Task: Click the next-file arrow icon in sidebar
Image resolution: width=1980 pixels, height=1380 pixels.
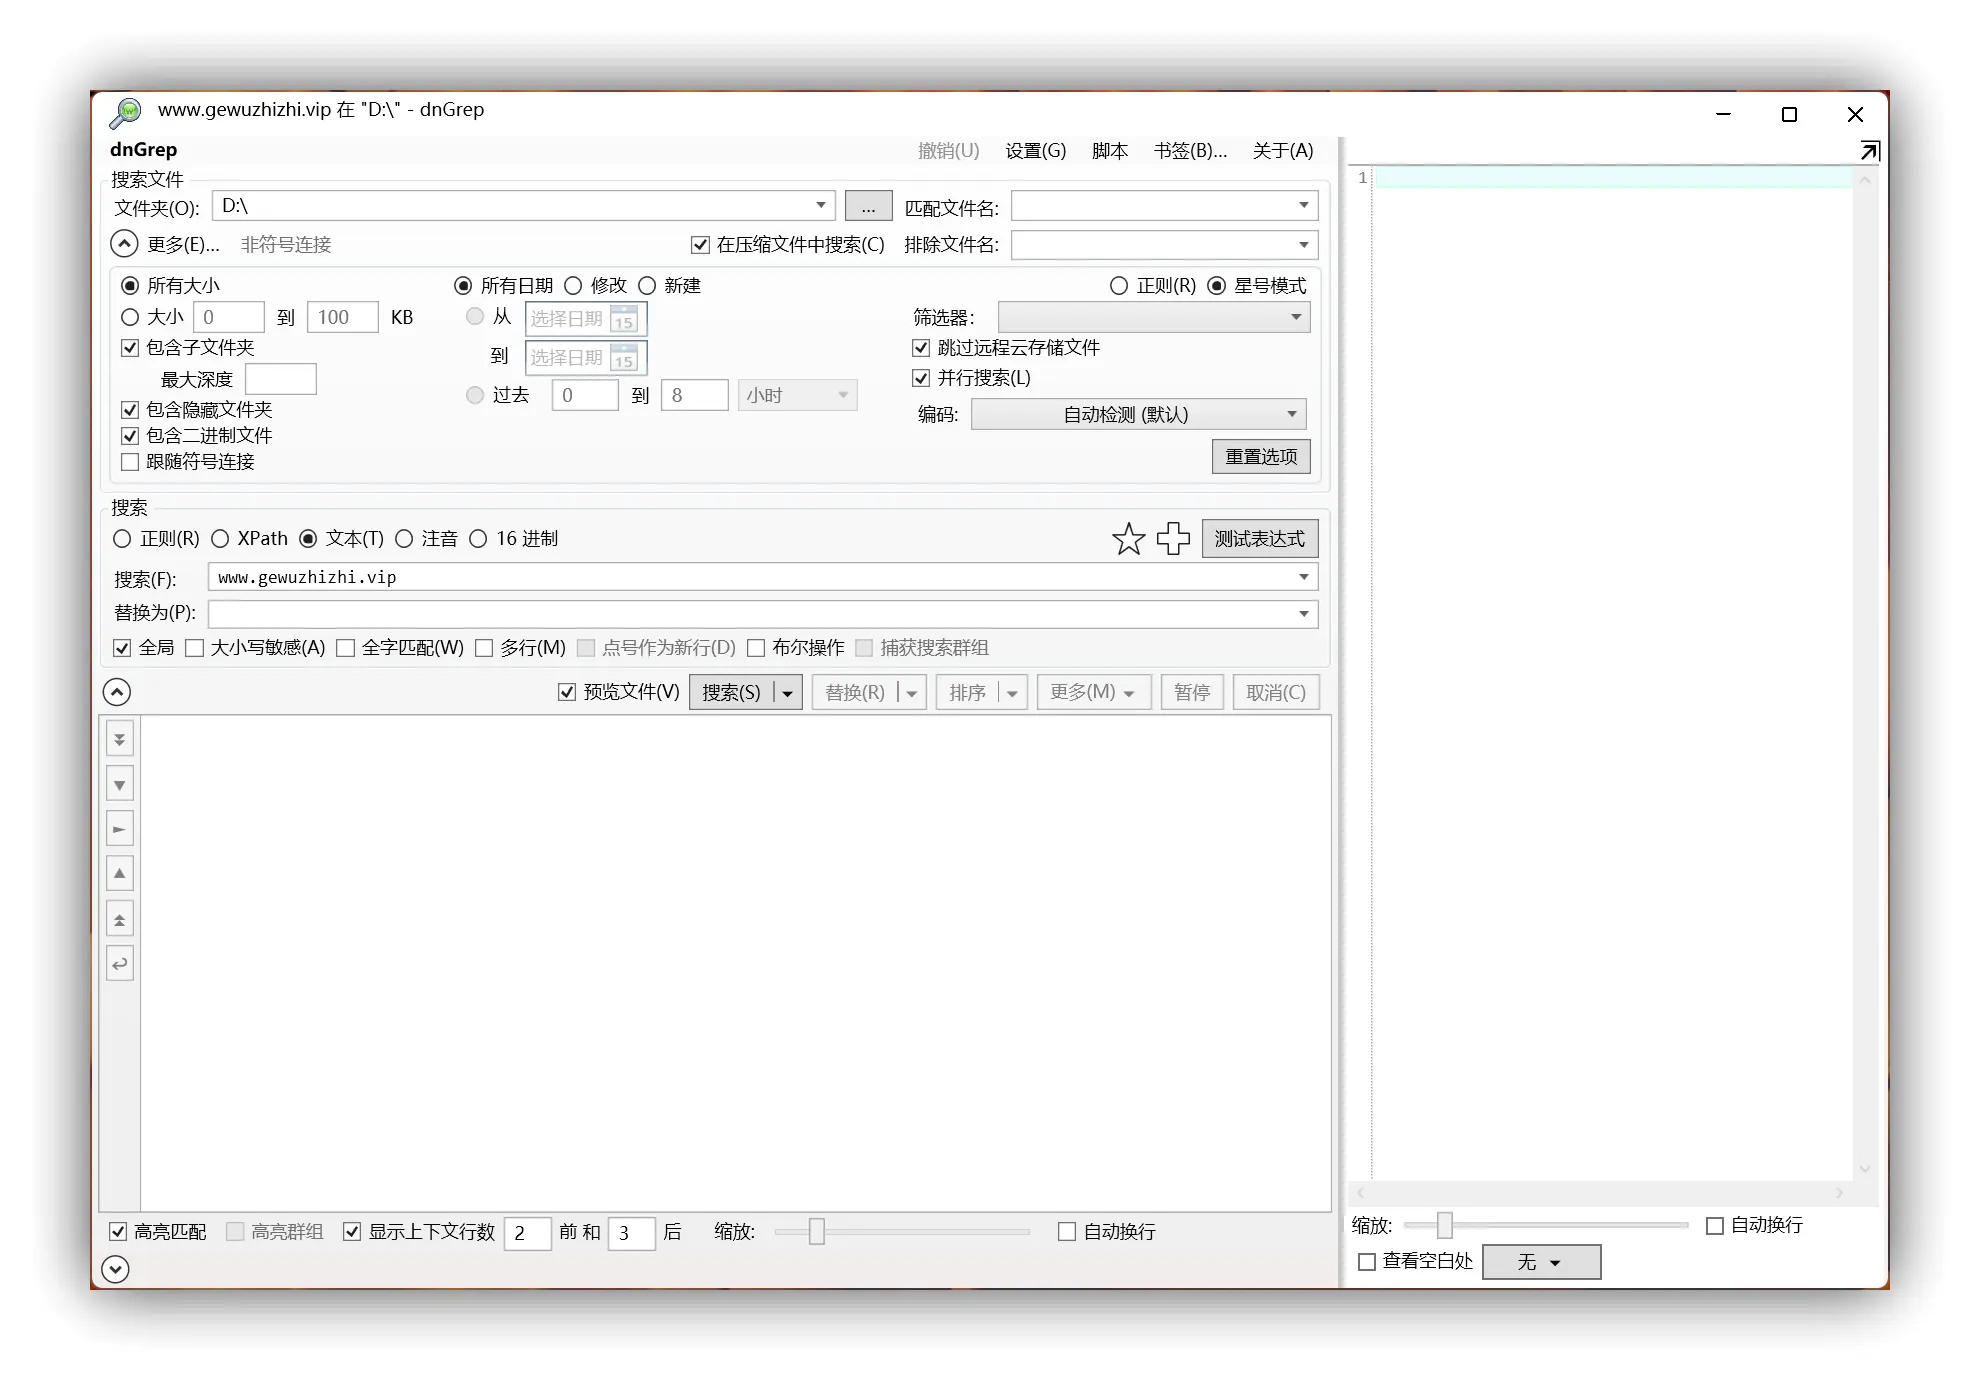Action: click(x=120, y=829)
